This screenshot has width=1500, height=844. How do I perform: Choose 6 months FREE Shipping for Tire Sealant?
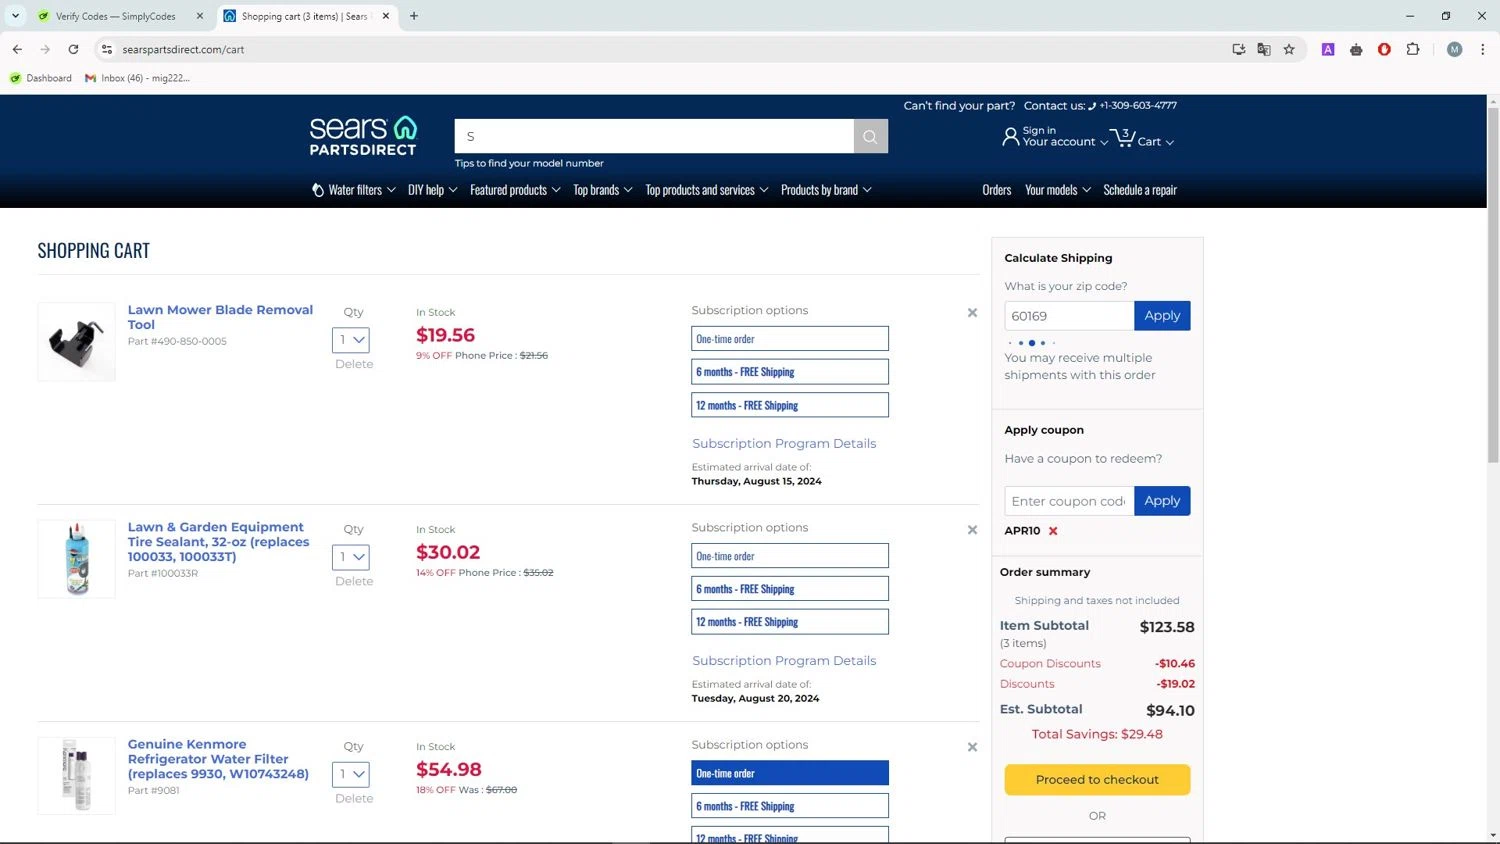click(x=789, y=589)
